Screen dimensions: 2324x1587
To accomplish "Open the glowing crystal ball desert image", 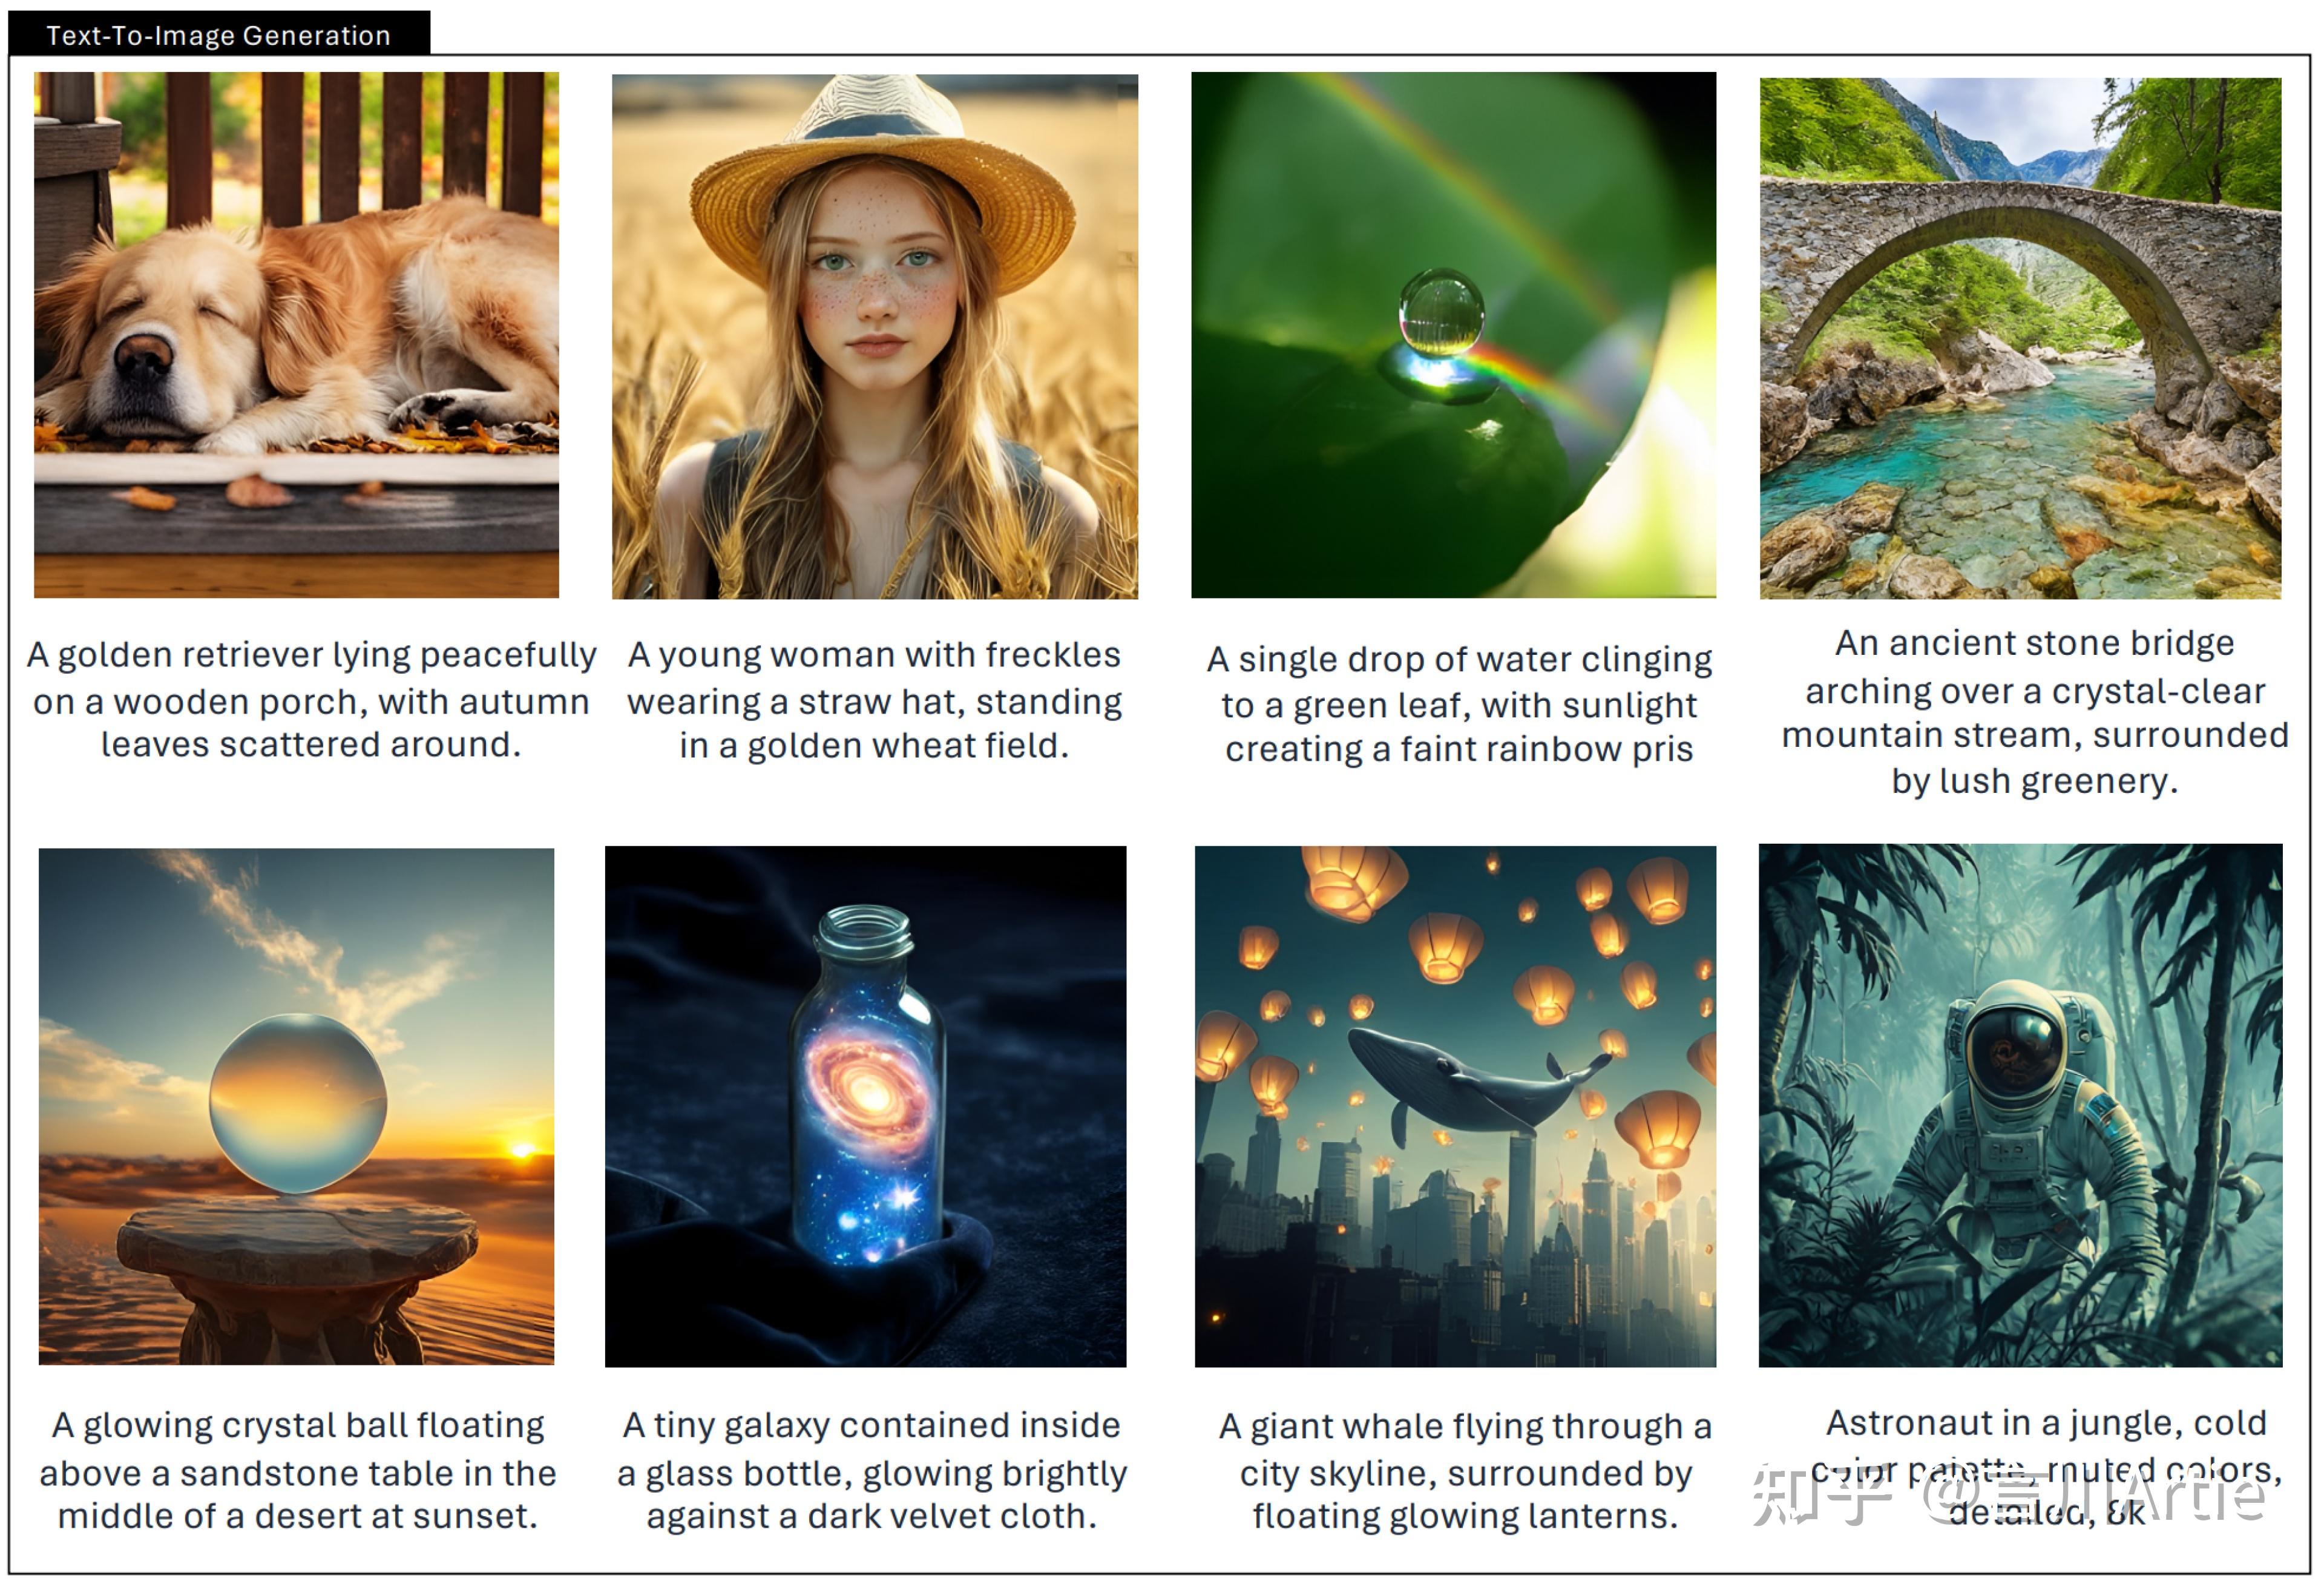I will [x=296, y=1106].
